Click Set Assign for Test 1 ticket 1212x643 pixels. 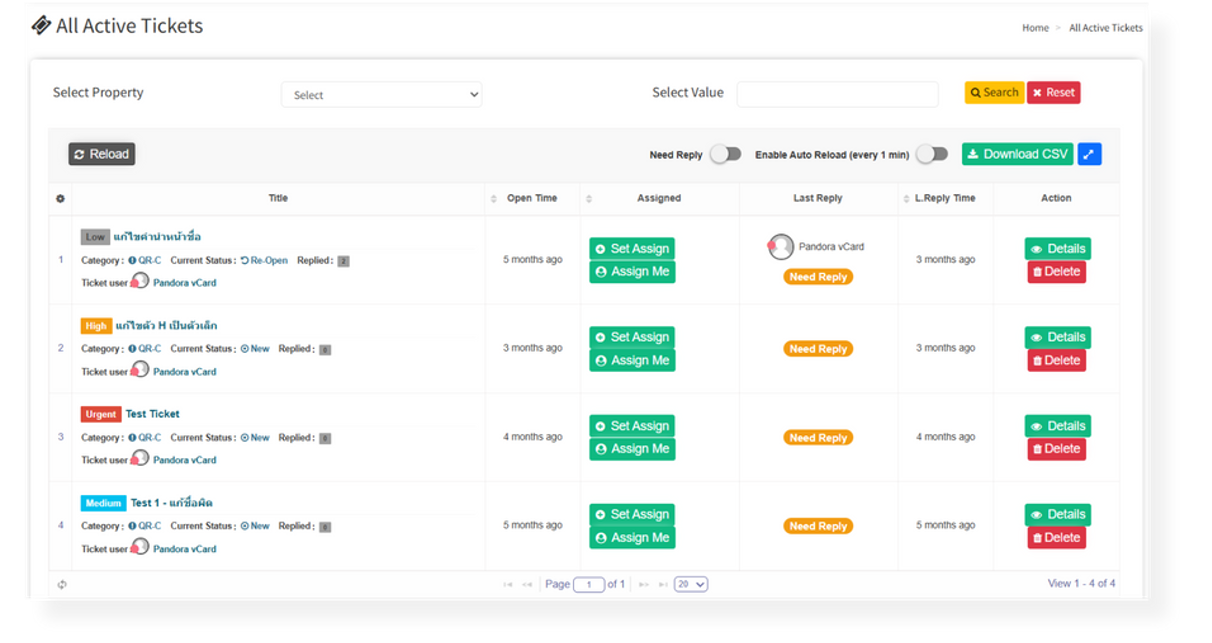click(632, 514)
